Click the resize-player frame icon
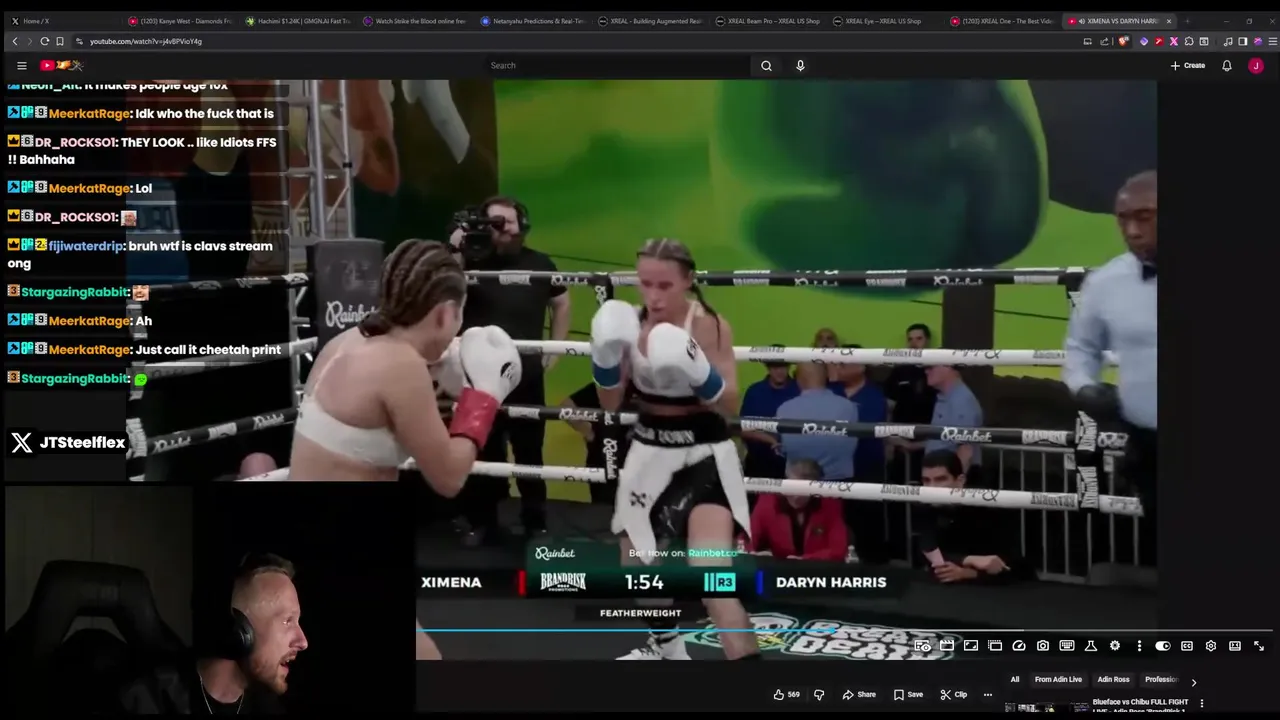 tap(971, 646)
